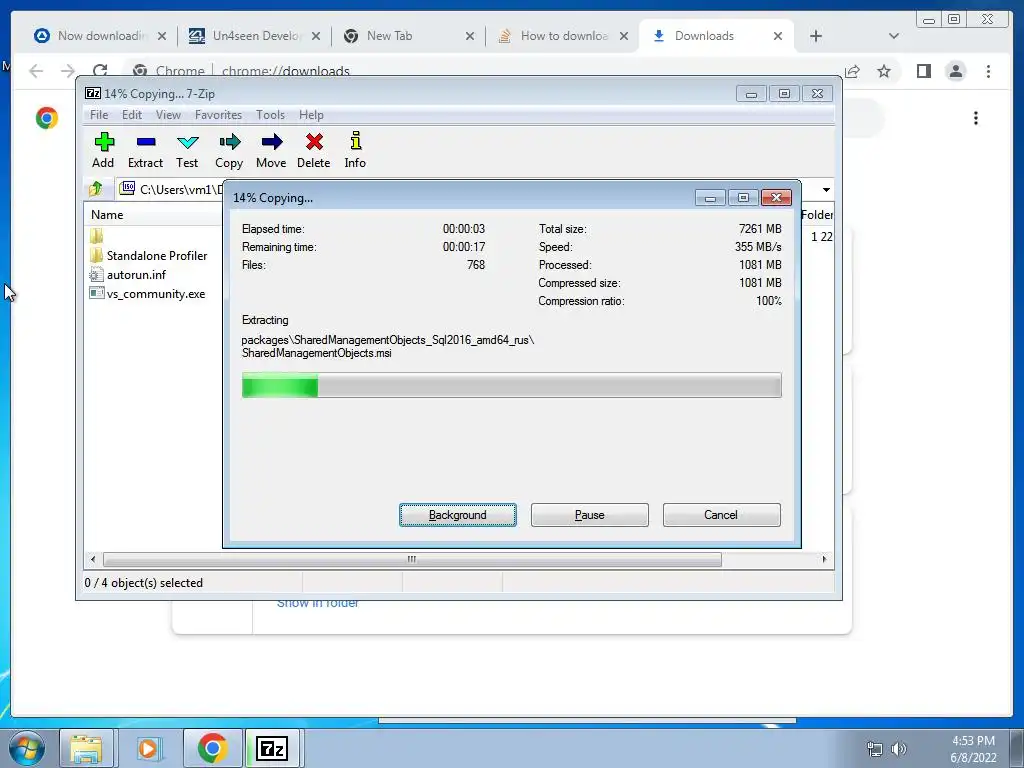This screenshot has width=1024, height=768.
Task: Close the Now downloading tab
Action: click(162, 36)
